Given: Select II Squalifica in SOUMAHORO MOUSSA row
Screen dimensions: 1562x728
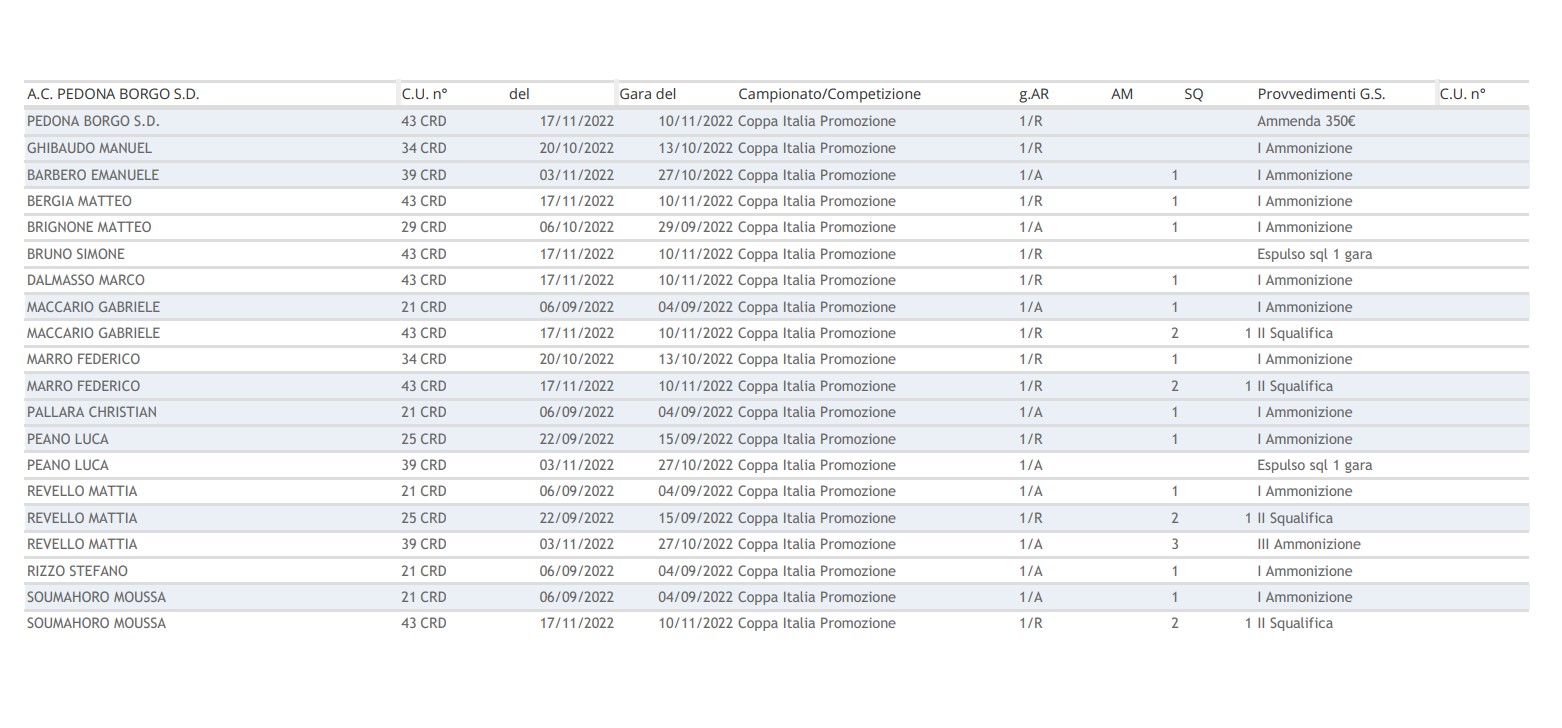Looking at the screenshot, I should 1295,623.
